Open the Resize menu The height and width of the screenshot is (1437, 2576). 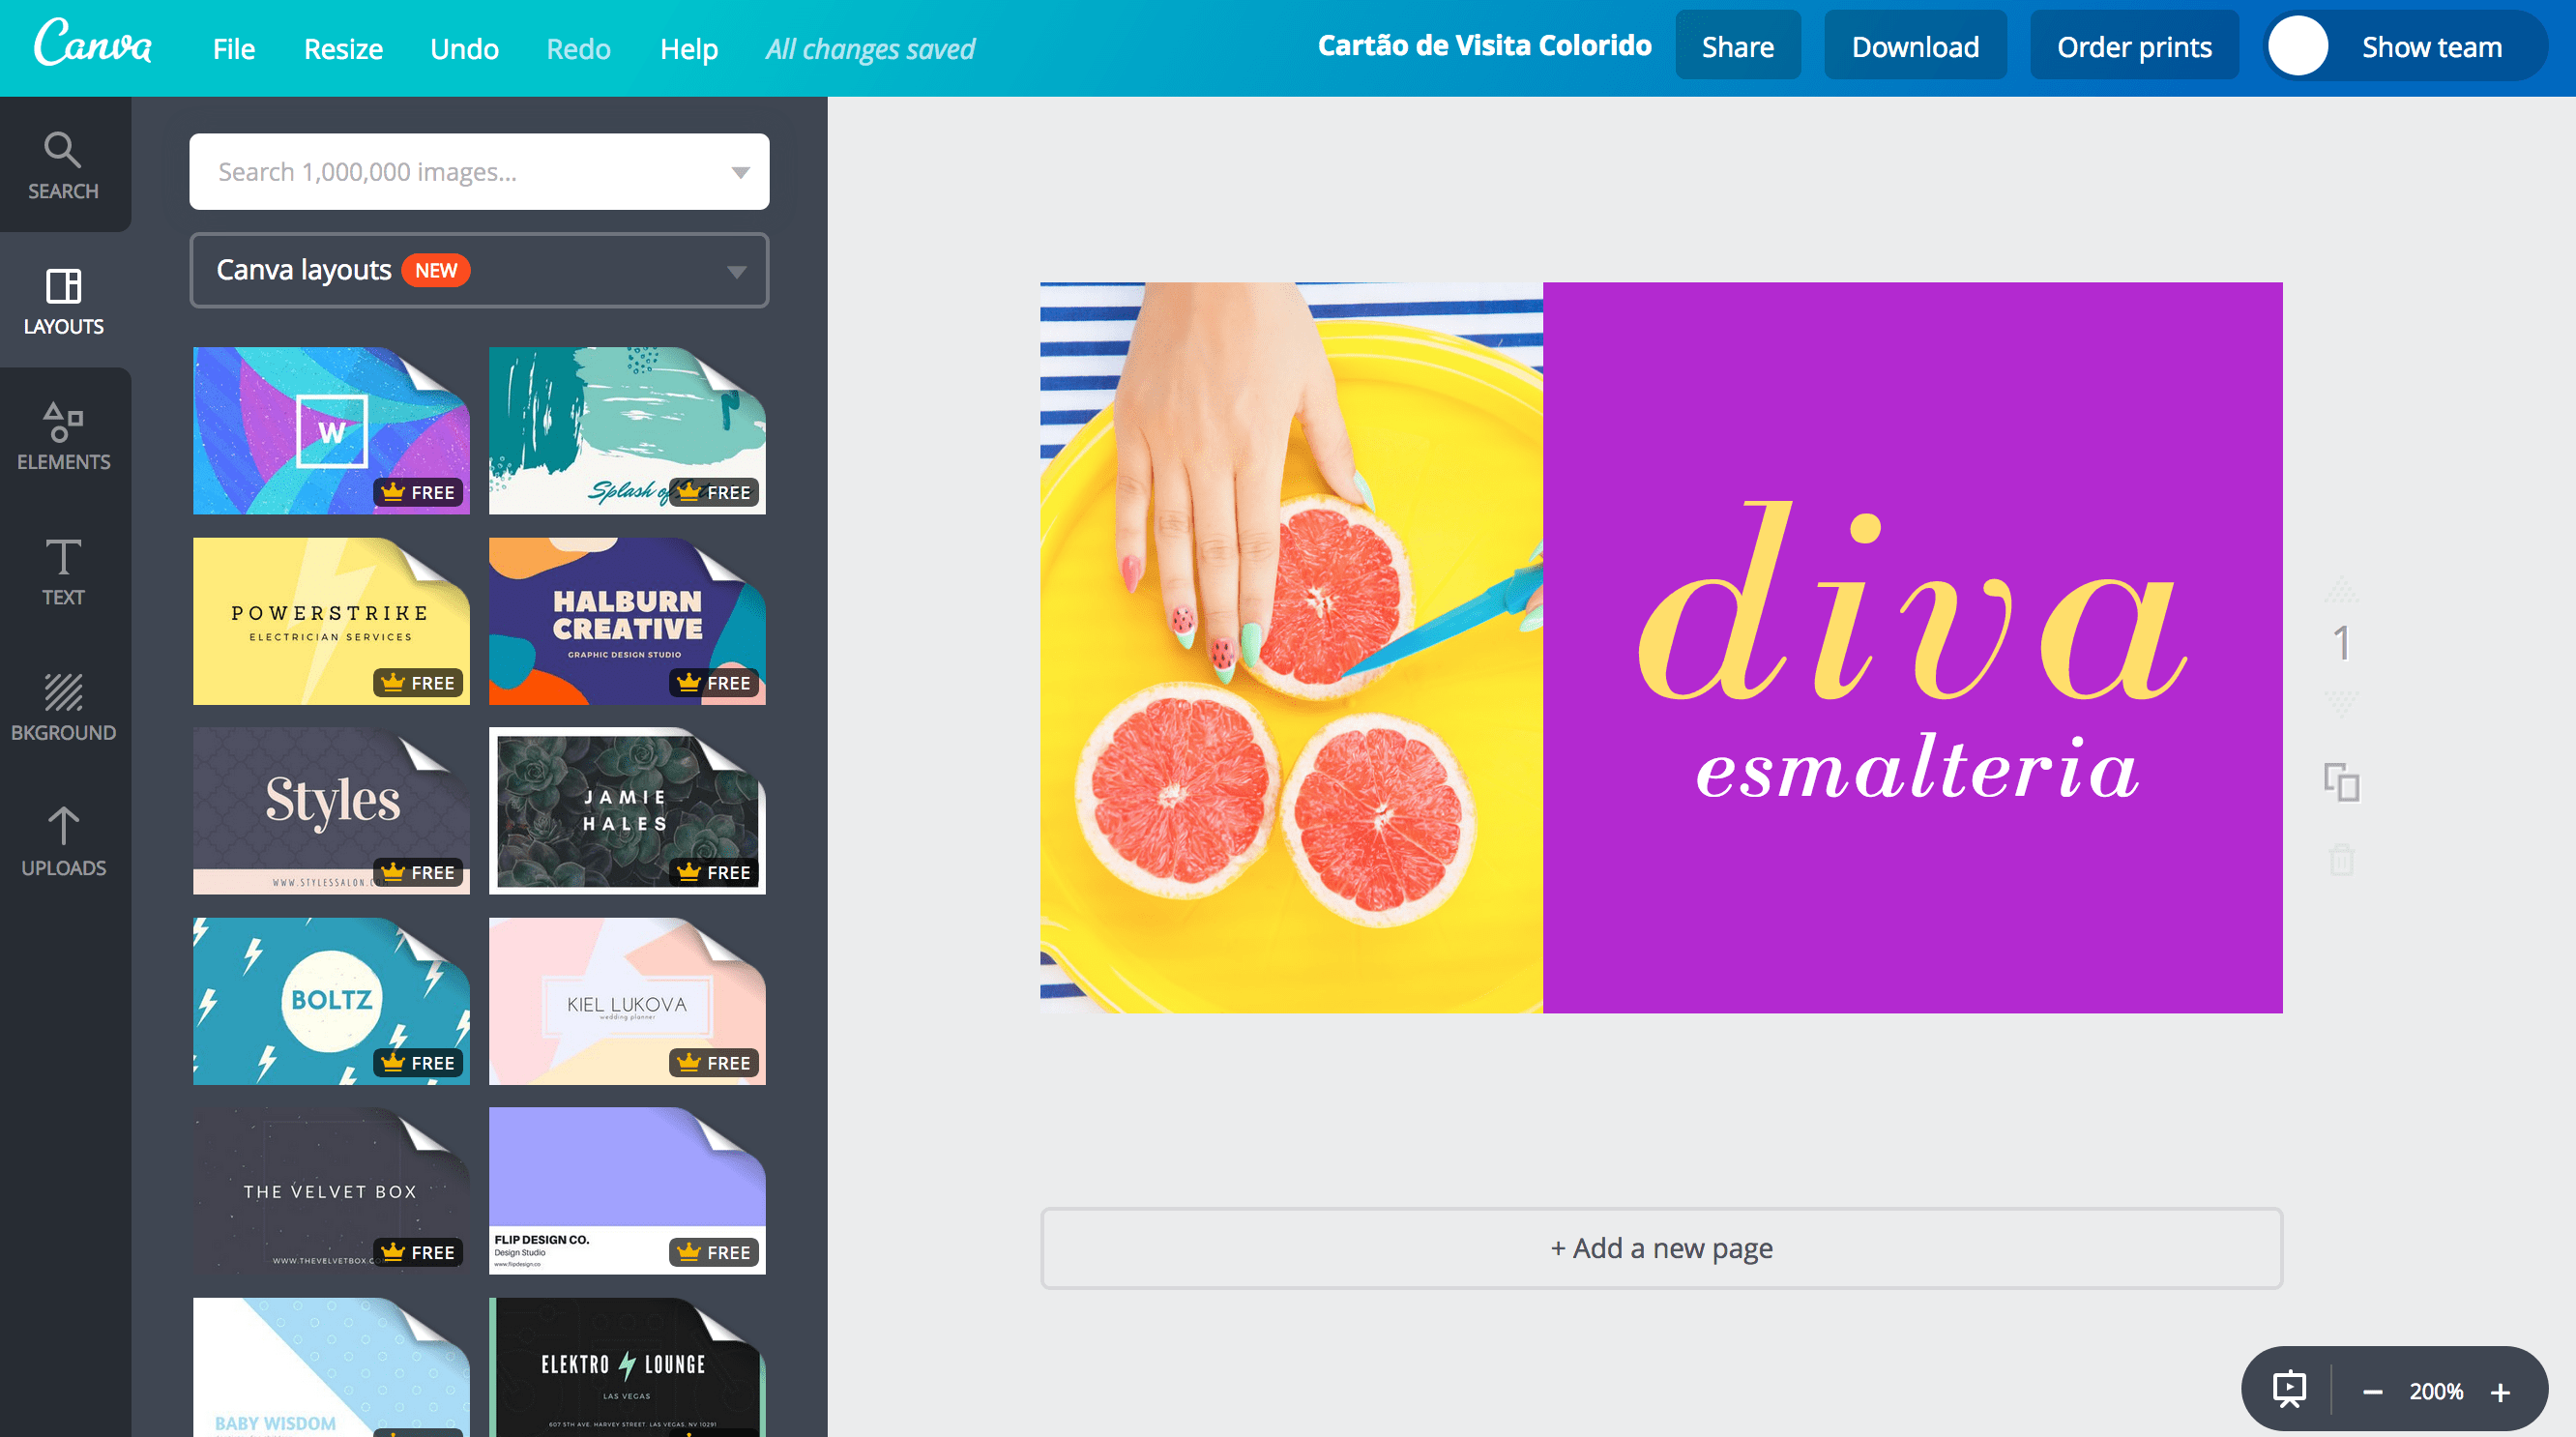343,48
